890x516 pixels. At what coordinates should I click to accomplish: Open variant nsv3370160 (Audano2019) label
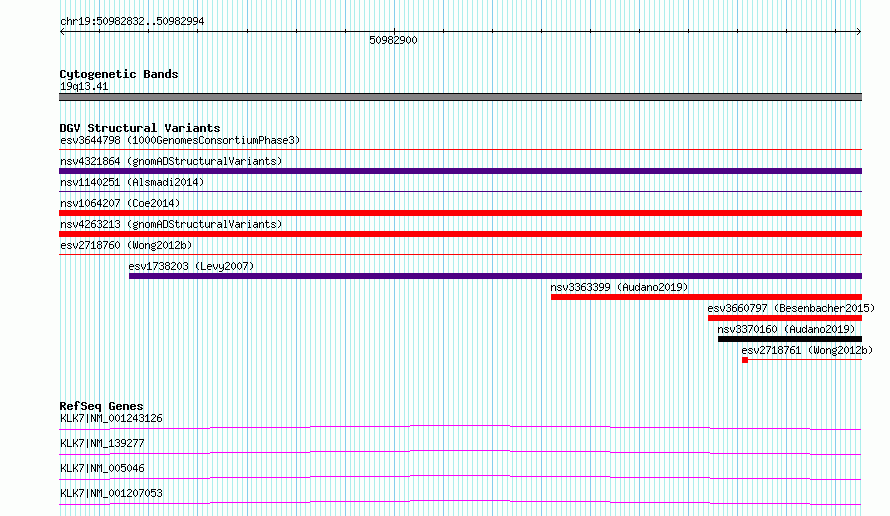click(786, 329)
